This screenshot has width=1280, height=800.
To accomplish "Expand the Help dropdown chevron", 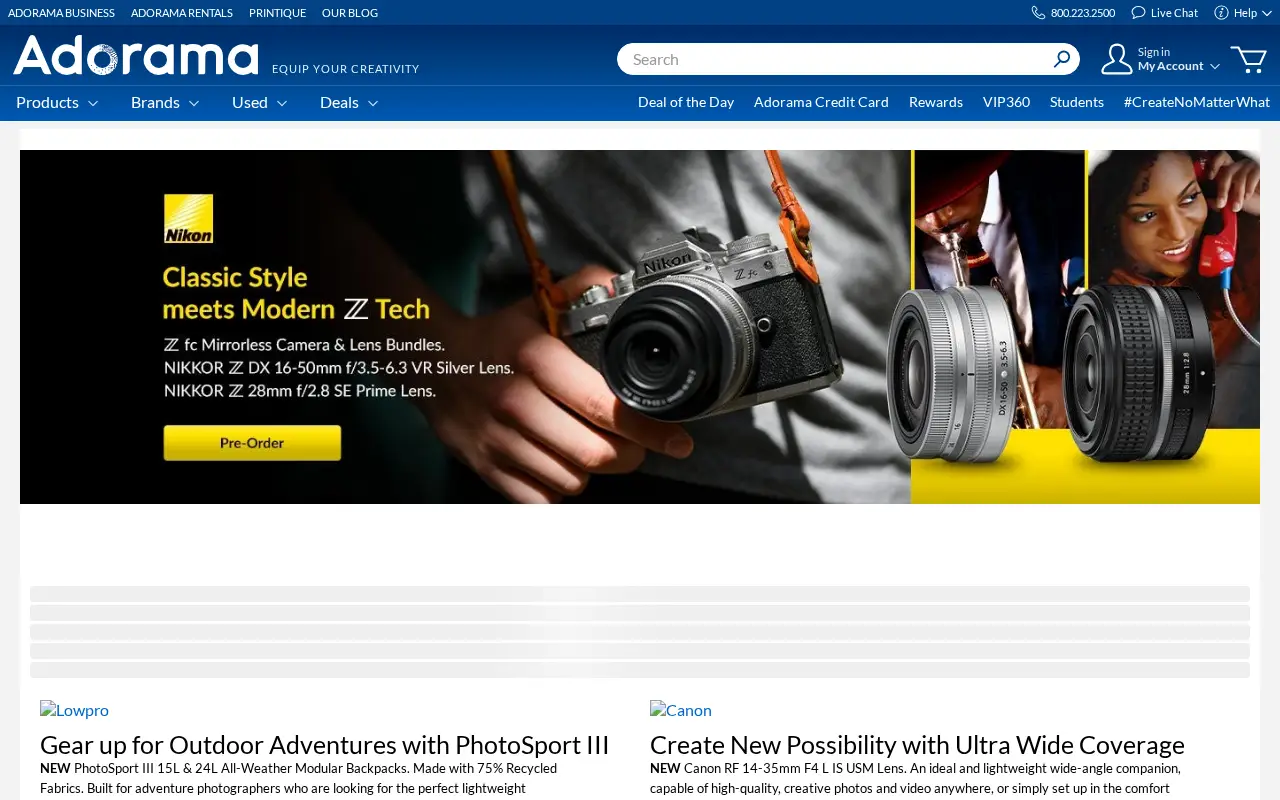I will click(1267, 13).
